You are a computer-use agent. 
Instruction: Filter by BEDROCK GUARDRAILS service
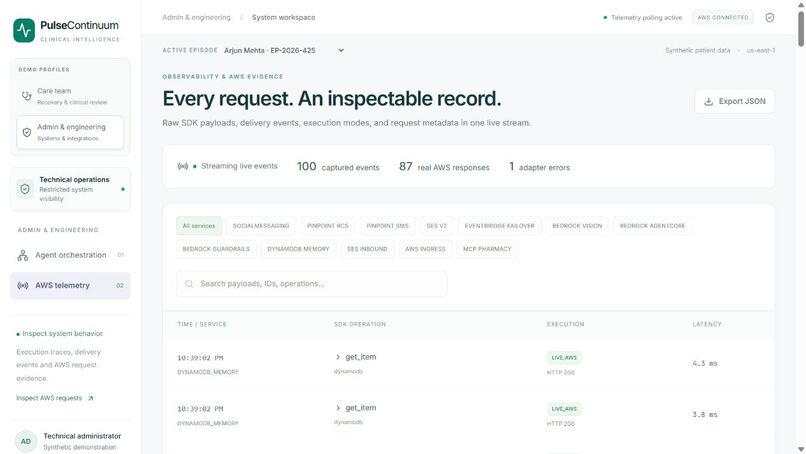[x=216, y=249]
